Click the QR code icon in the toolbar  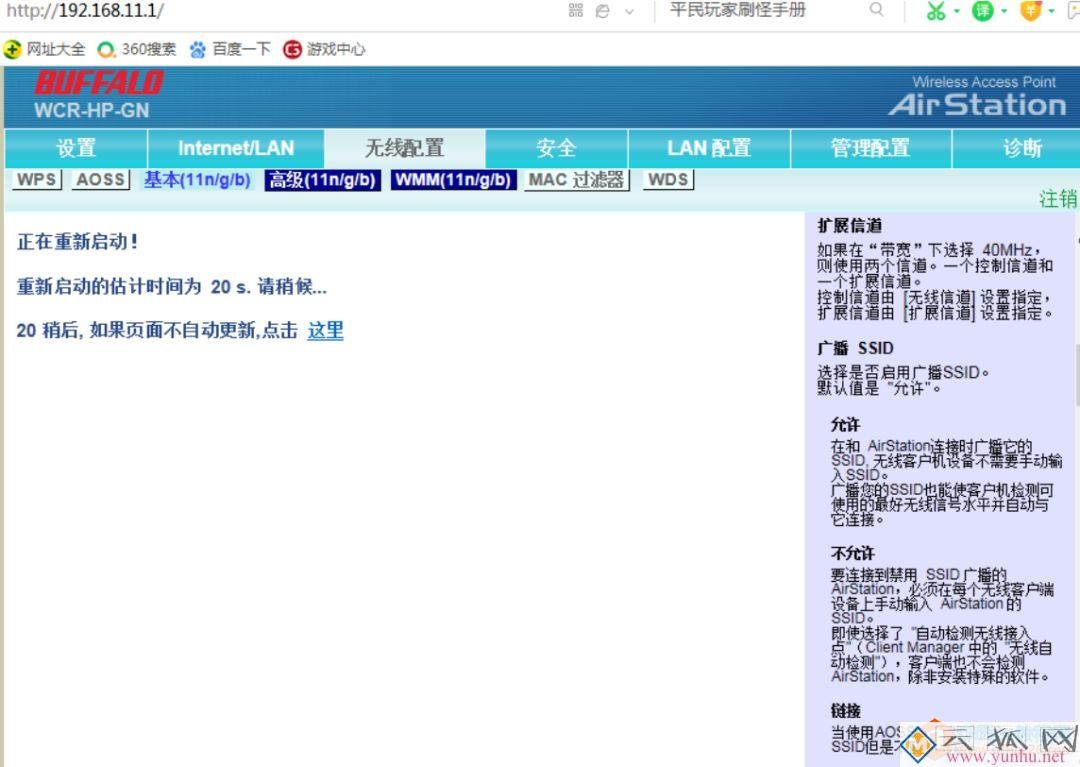578,12
